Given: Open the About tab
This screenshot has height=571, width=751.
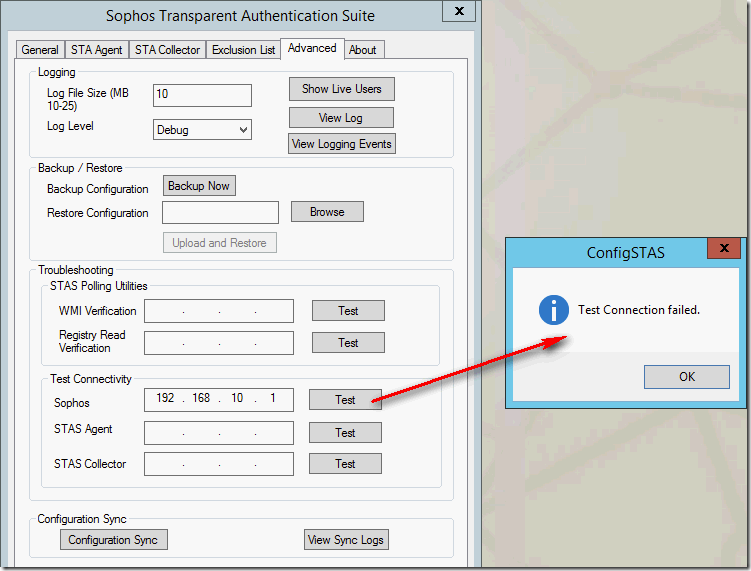Looking at the screenshot, I should point(363,50).
